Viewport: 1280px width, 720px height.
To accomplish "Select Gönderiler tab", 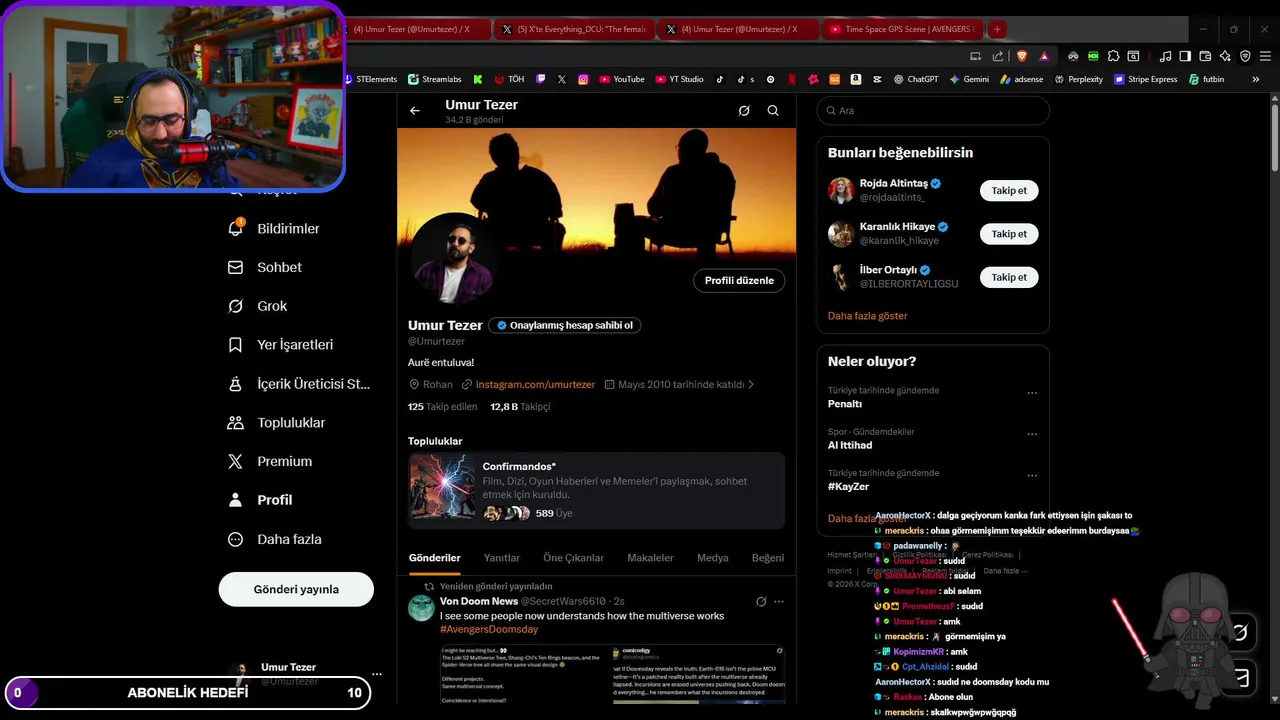I will (x=435, y=558).
